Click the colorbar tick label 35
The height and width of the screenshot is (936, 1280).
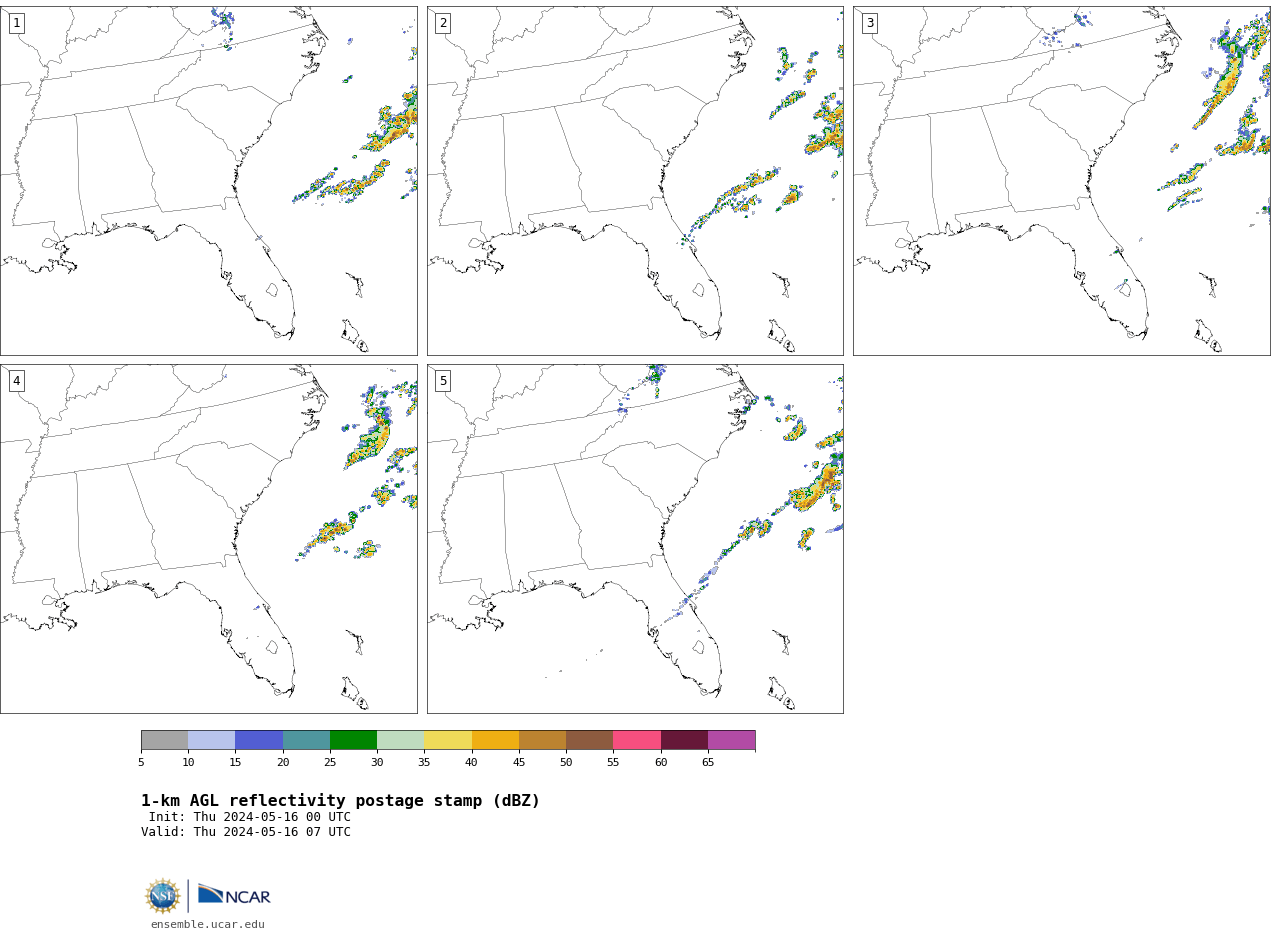coord(424,763)
